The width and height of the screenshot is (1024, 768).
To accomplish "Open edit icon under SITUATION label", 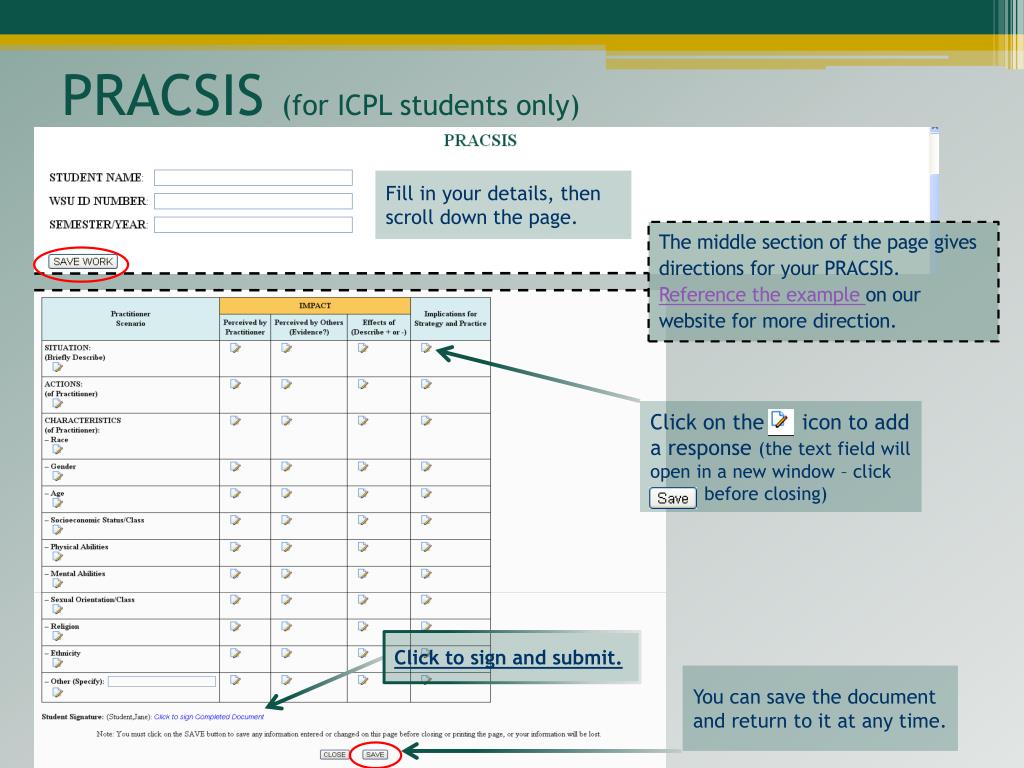I will click(x=57, y=367).
